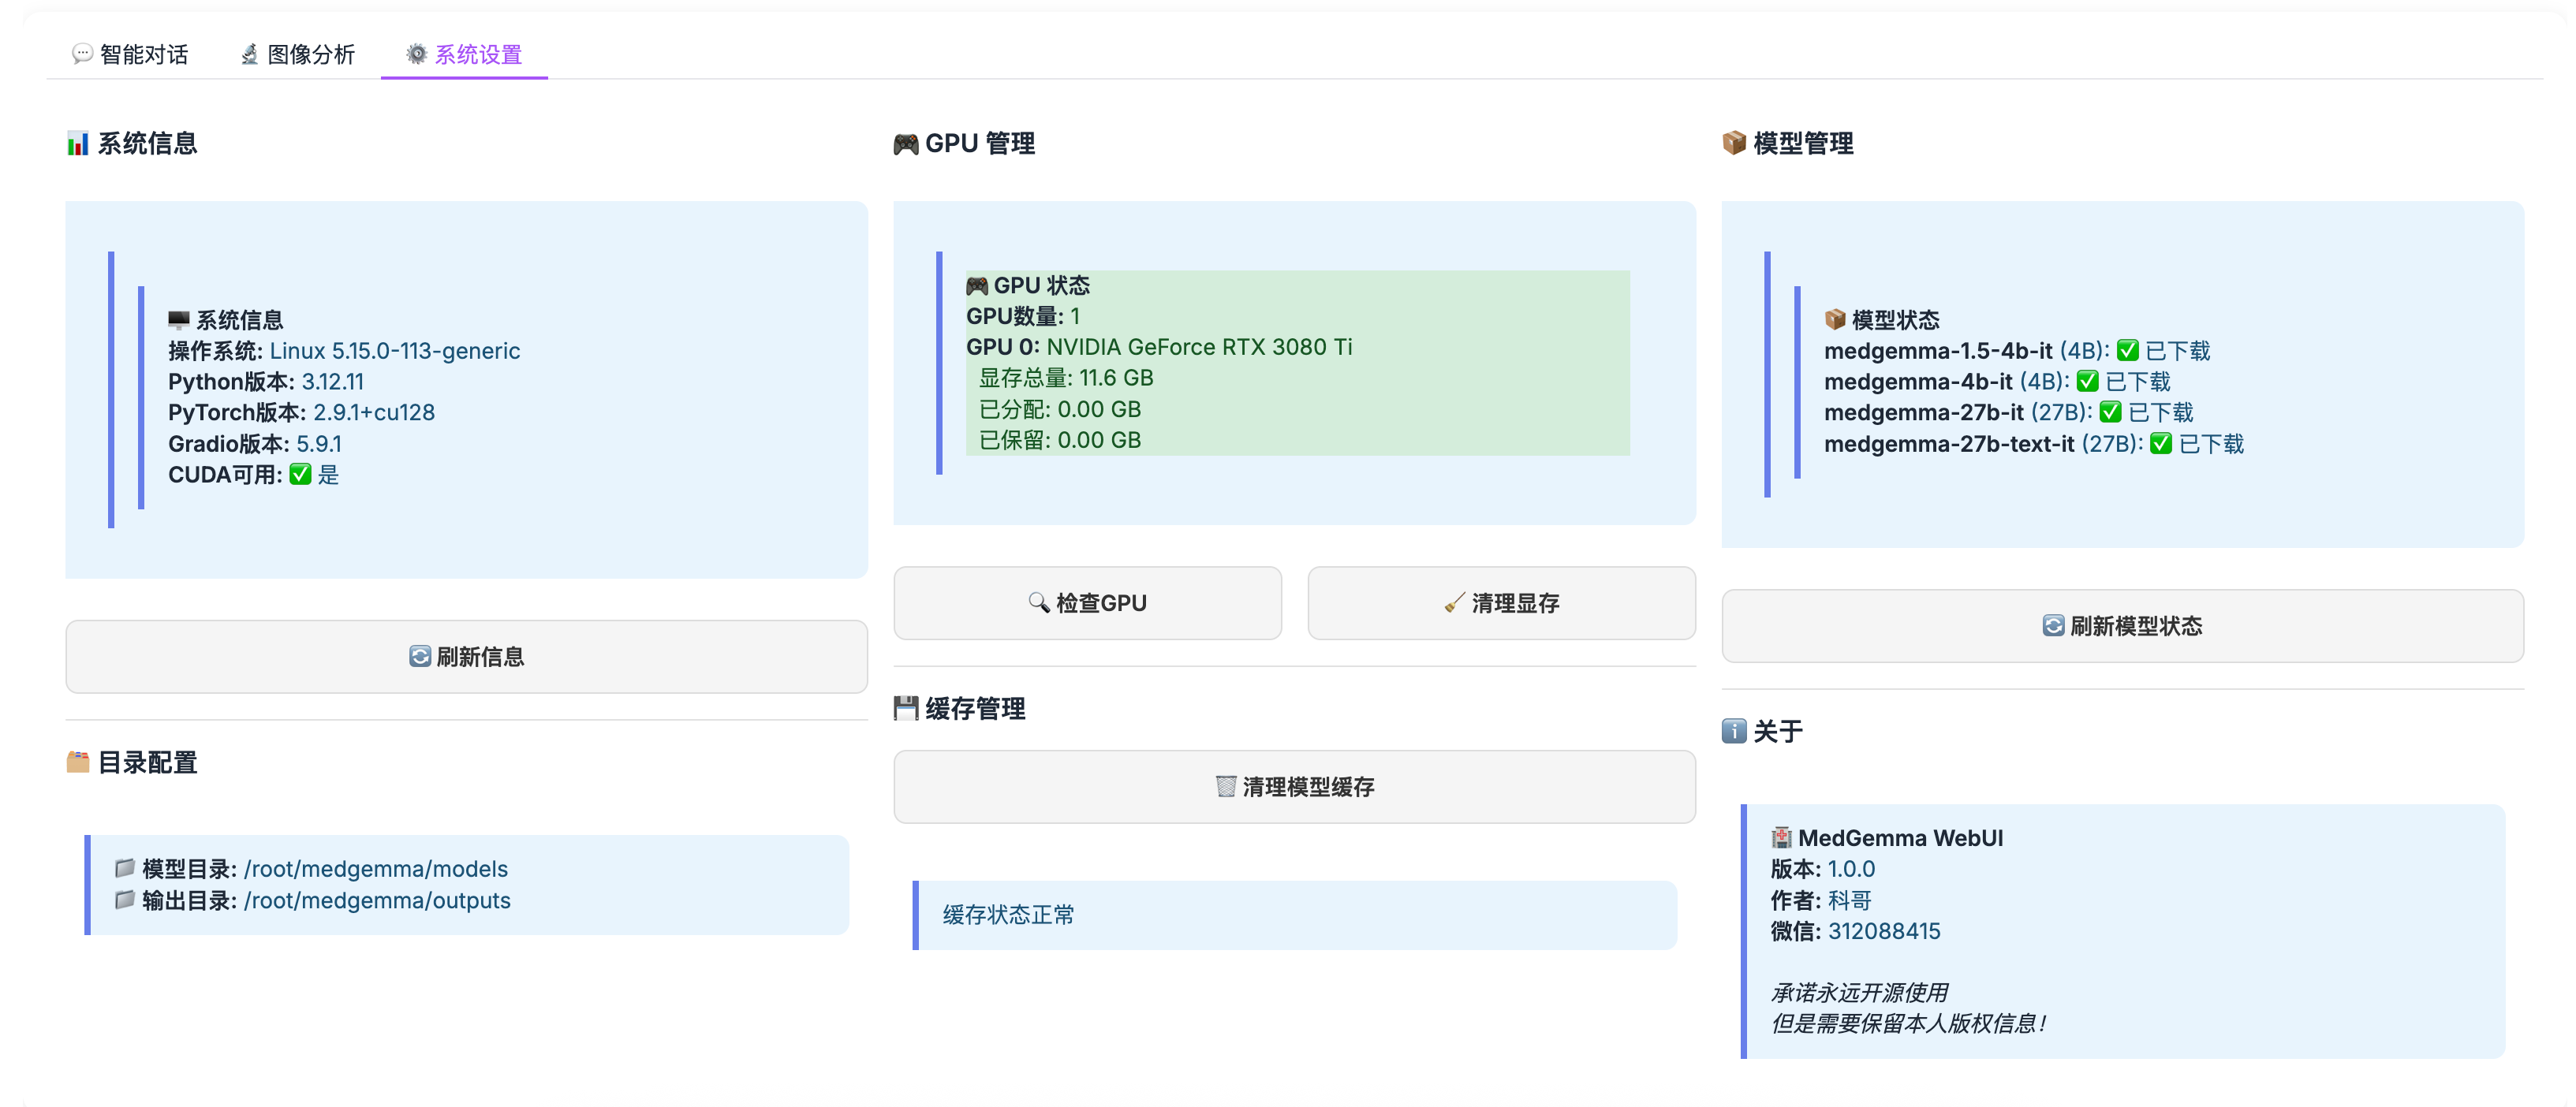Image resolution: width=2576 pixels, height=1107 pixels.
Task: Click the 缓存状态正常 status box
Action: click(x=1294, y=915)
